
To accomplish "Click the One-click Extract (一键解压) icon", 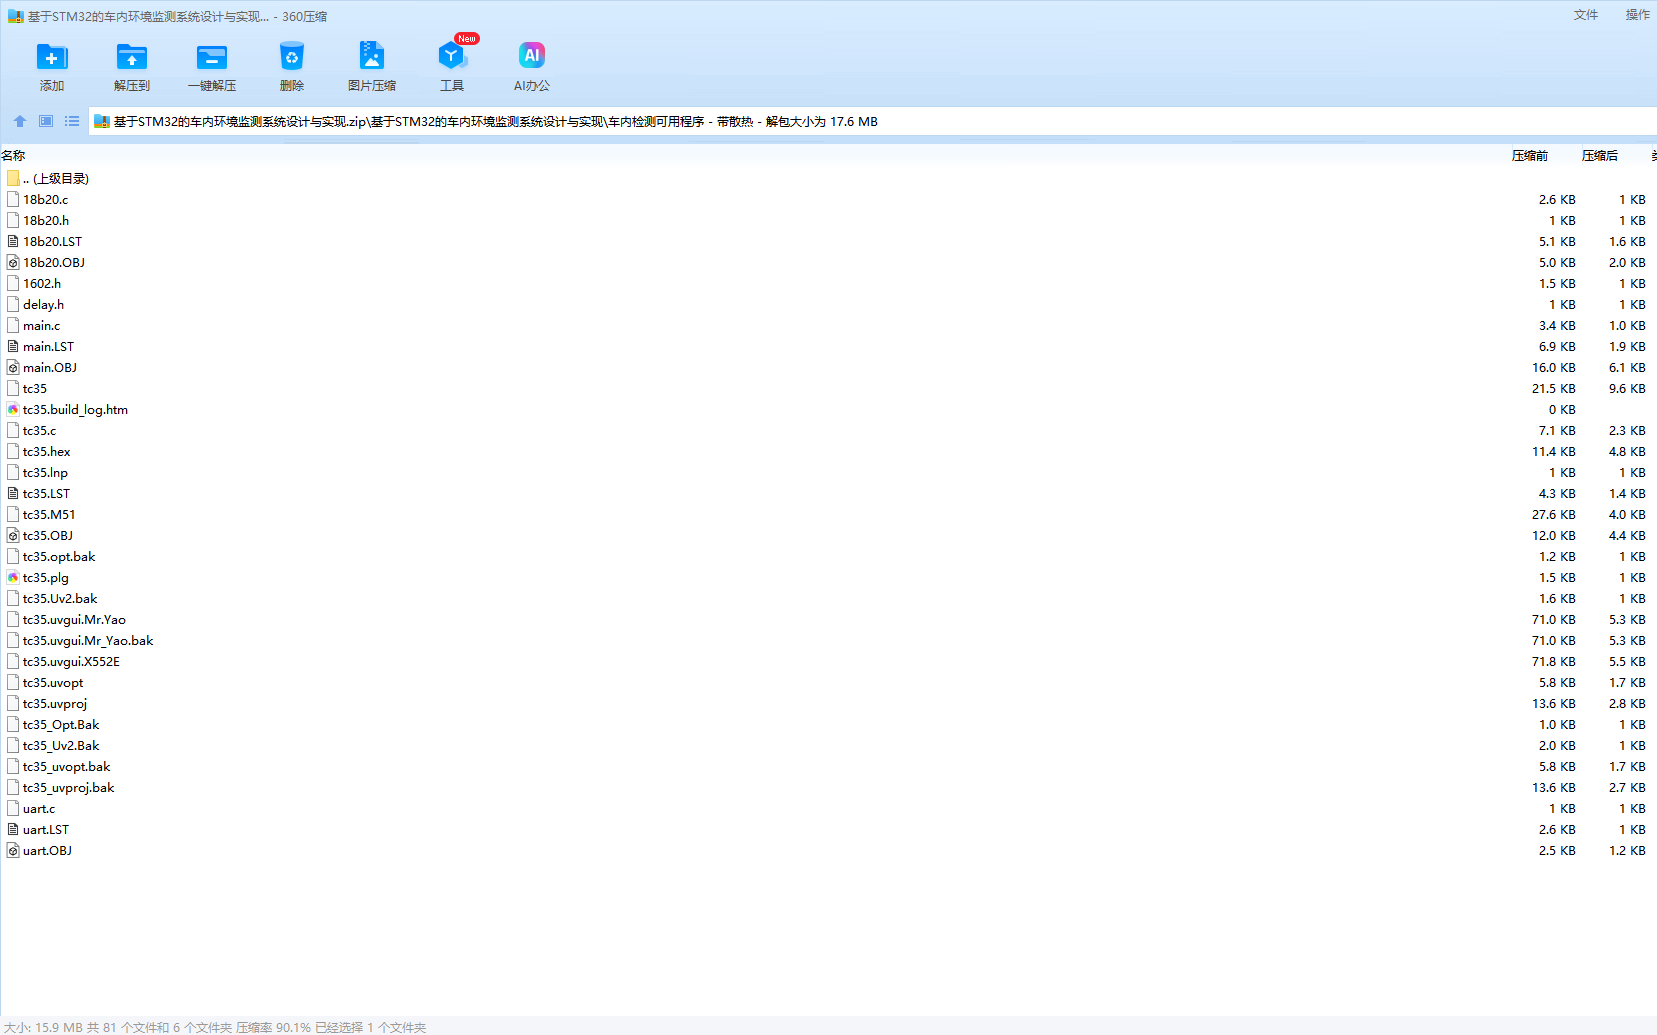I will pos(211,58).
